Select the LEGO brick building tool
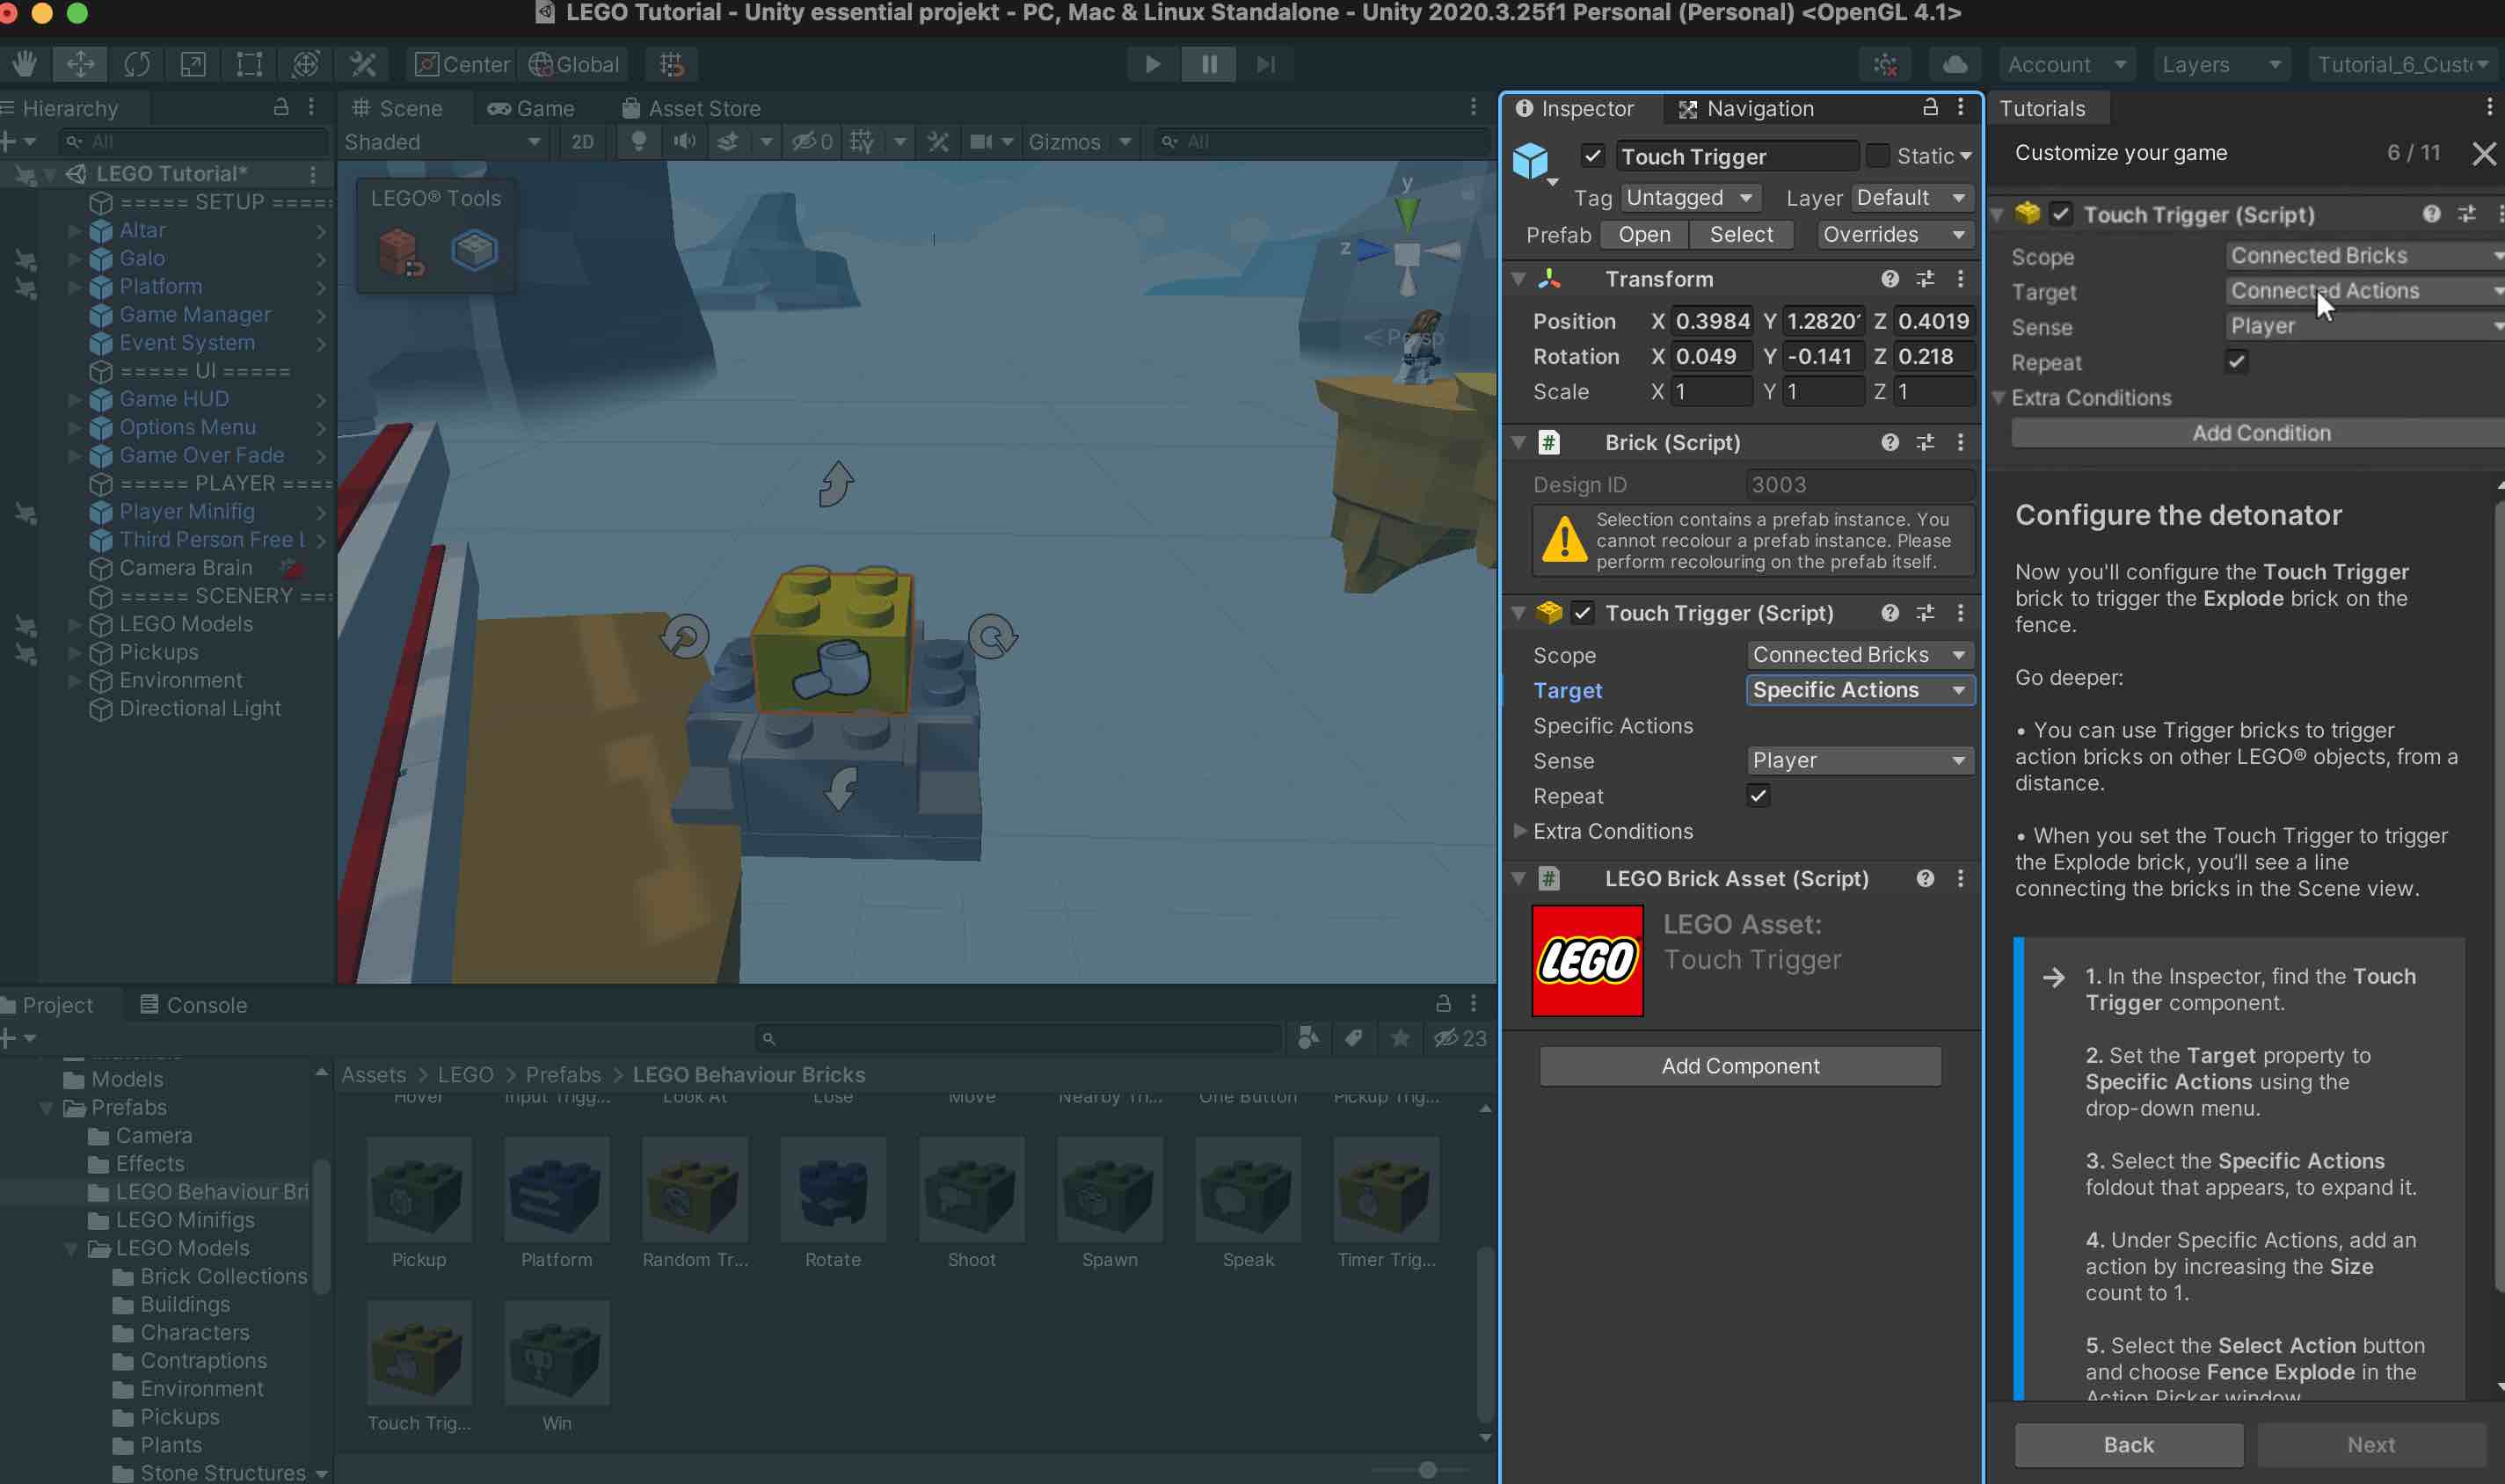2505x1484 pixels. point(401,251)
